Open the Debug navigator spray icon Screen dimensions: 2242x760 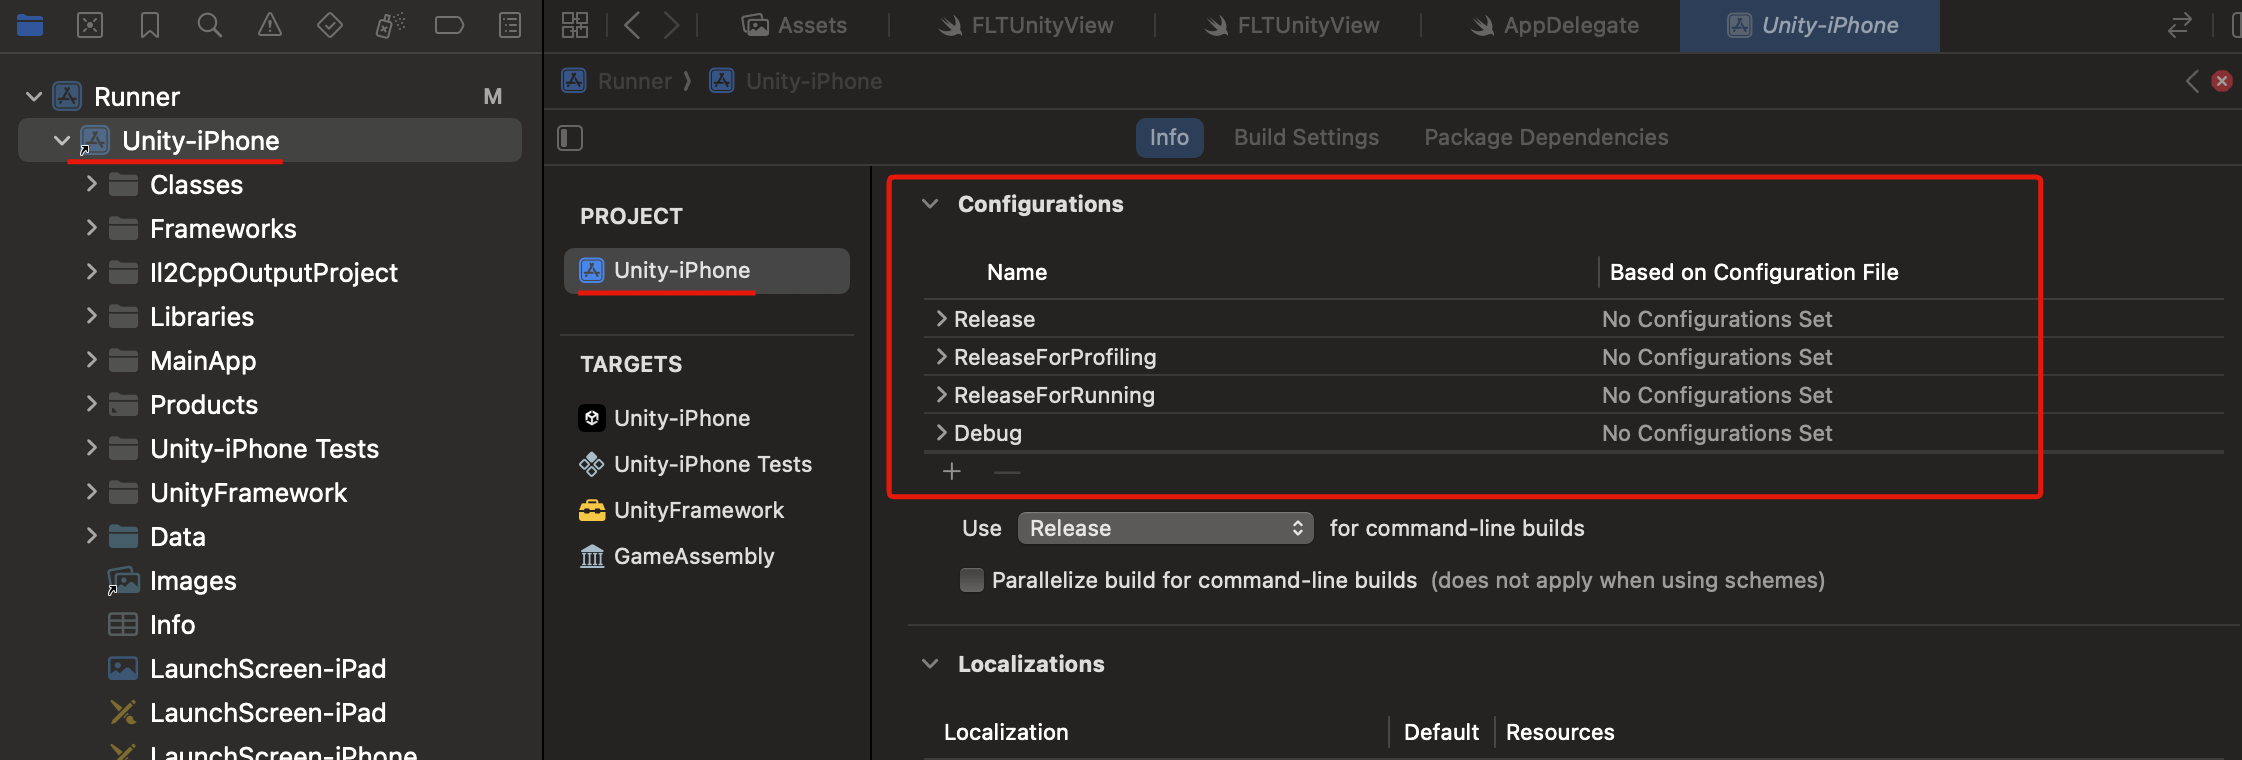pos(390,25)
